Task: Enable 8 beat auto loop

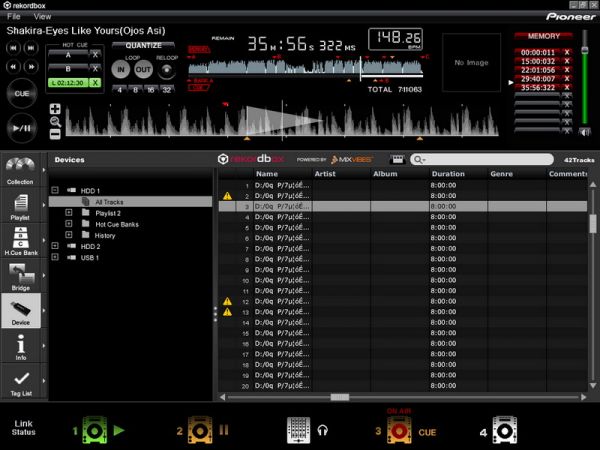Action: click(x=135, y=90)
